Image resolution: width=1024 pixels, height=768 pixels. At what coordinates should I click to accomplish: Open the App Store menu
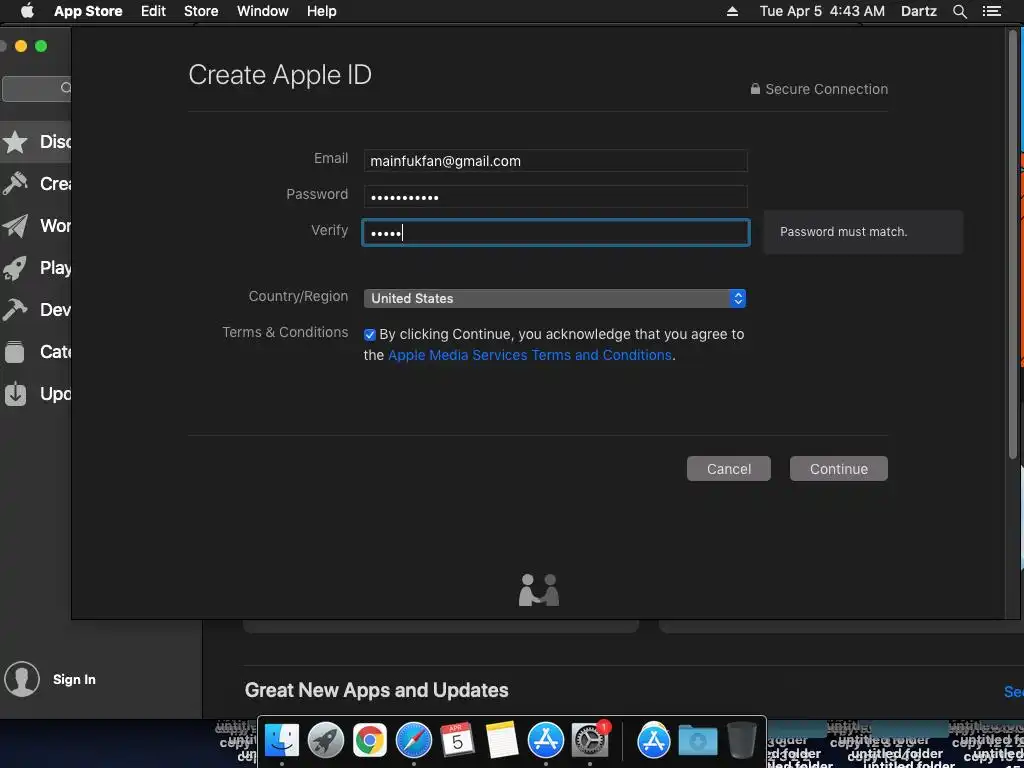[x=88, y=11]
